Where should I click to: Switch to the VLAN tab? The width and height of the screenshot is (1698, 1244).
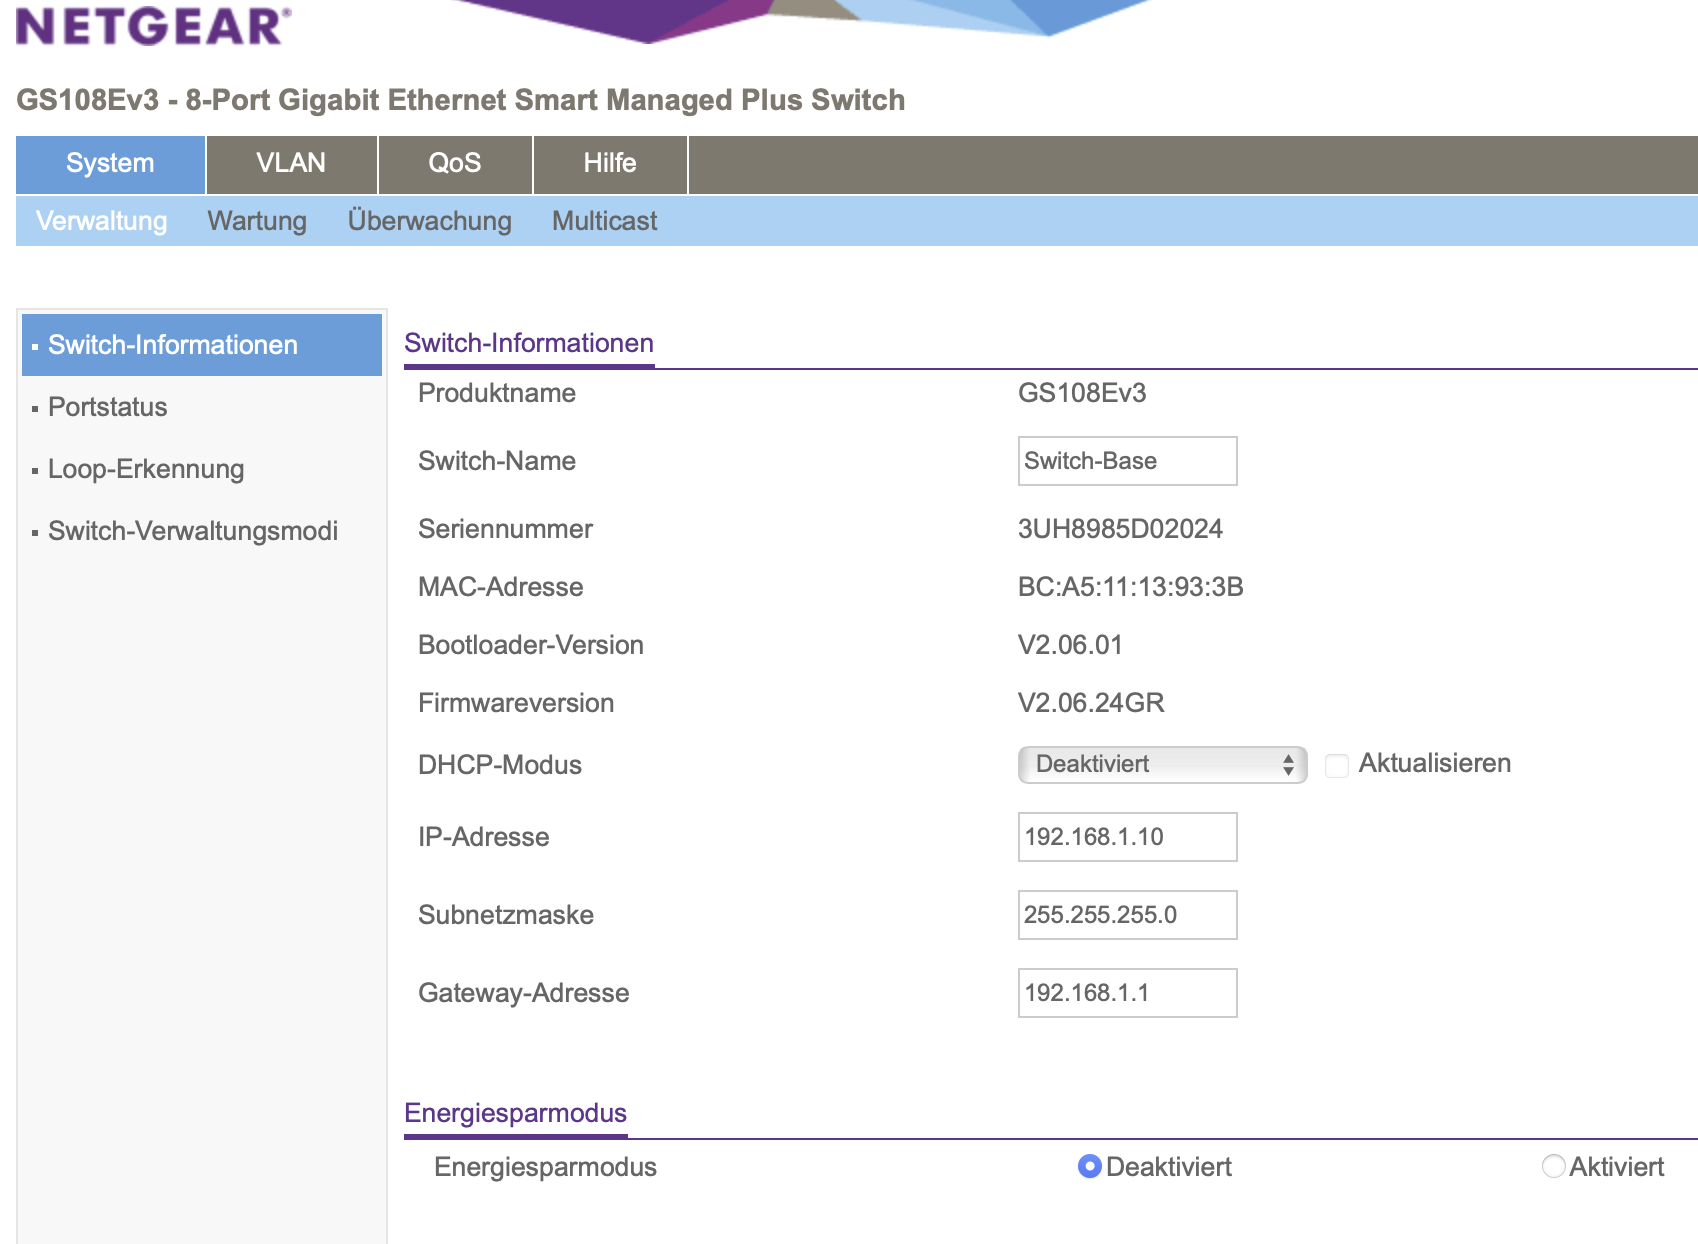(291, 164)
